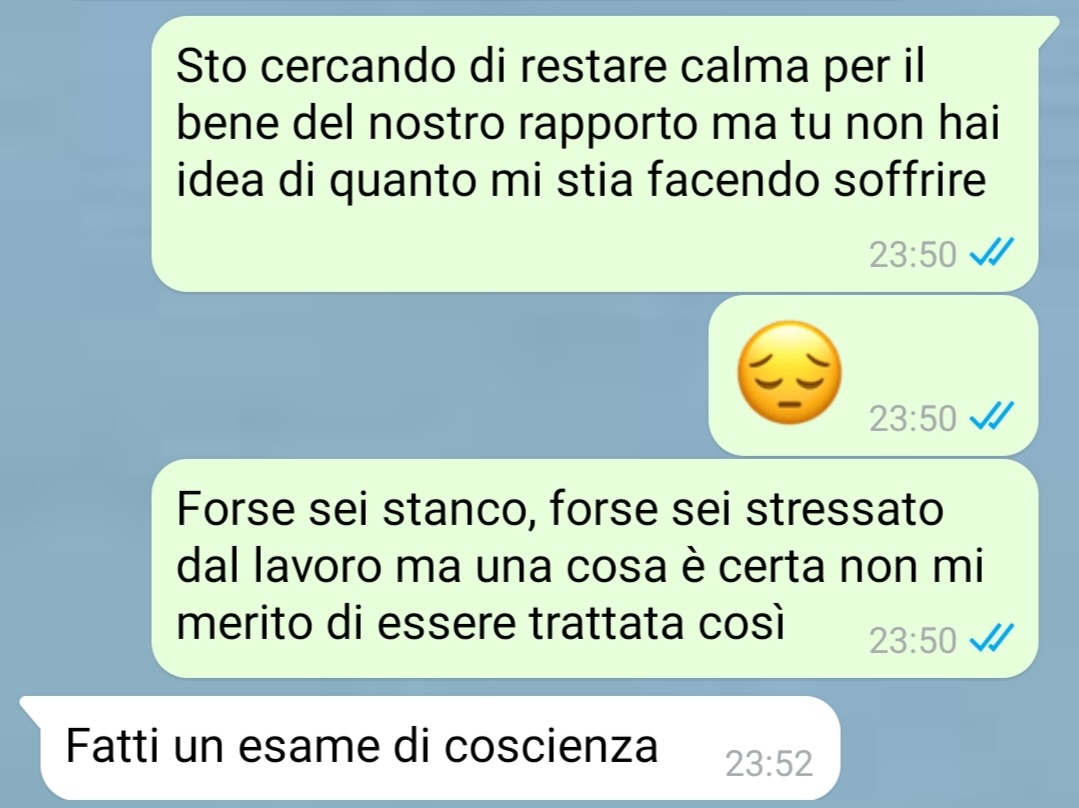The image size is (1079, 808).
Task: Tap the pensive face emoji
Action: [x=789, y=372]
